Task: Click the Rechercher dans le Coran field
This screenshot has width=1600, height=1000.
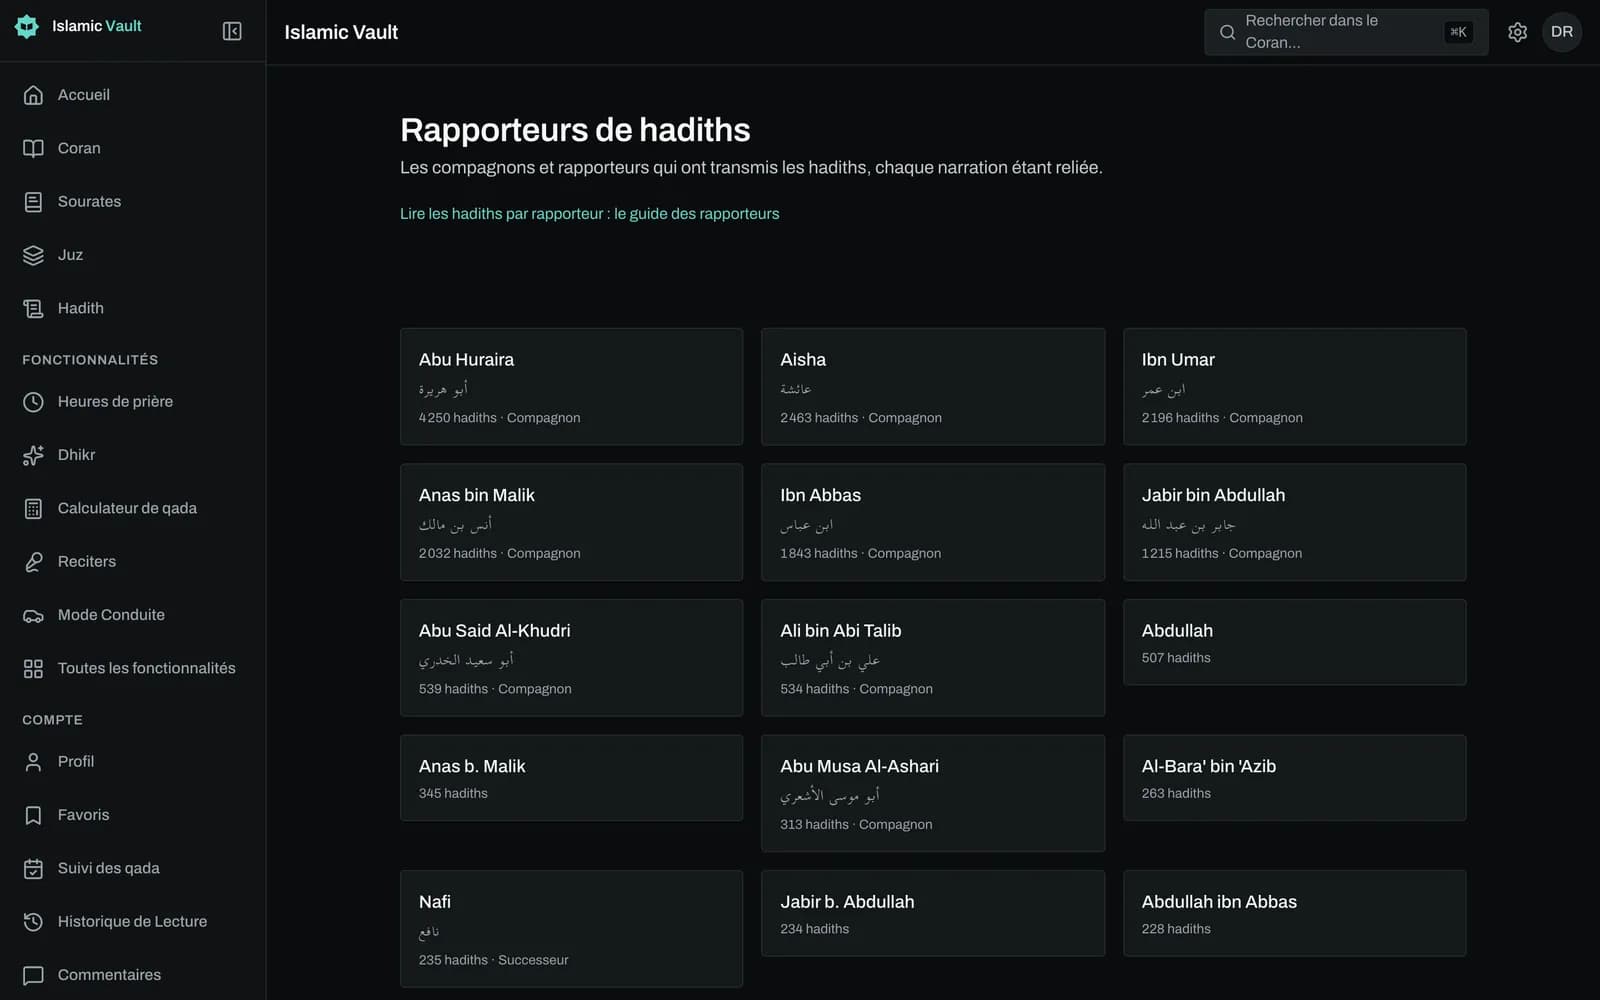Action: (1346, 32)
